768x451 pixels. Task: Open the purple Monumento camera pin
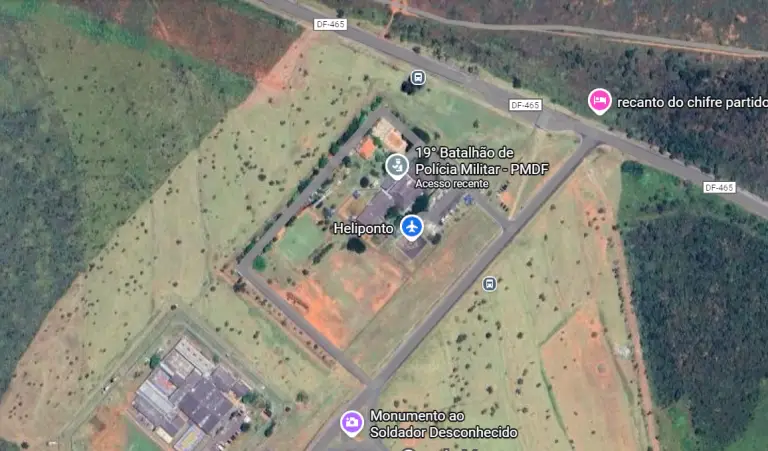(x=352, y=423)
